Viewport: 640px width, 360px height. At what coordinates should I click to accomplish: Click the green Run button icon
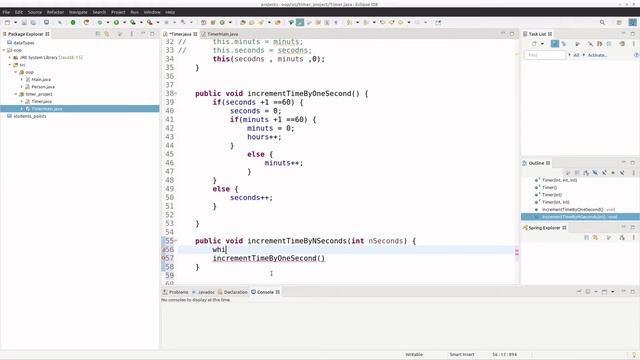pos(116,22)
